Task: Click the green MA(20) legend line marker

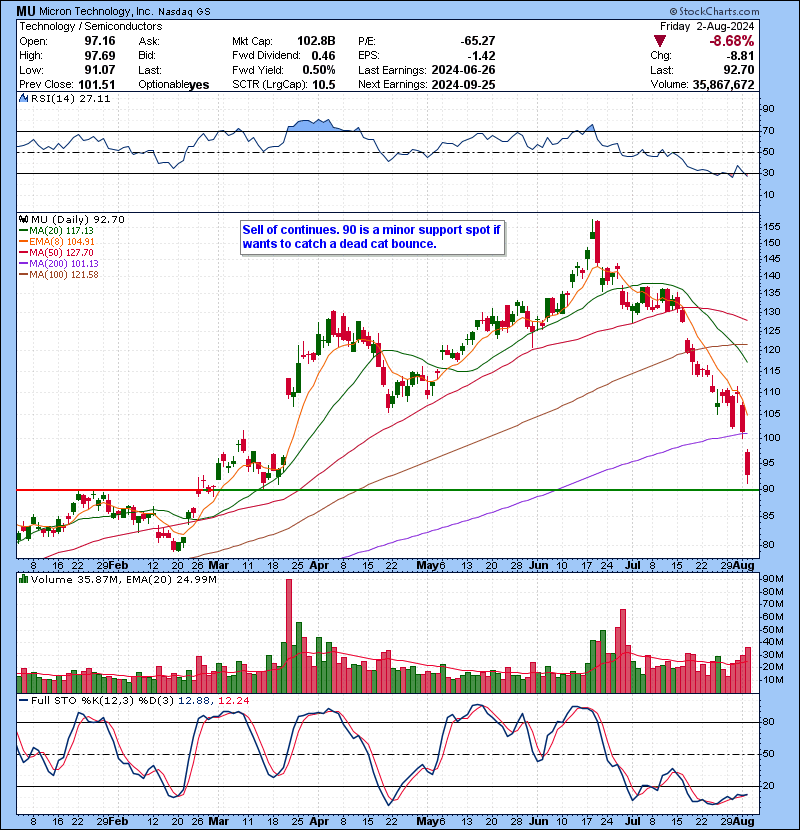Action: 23,231
